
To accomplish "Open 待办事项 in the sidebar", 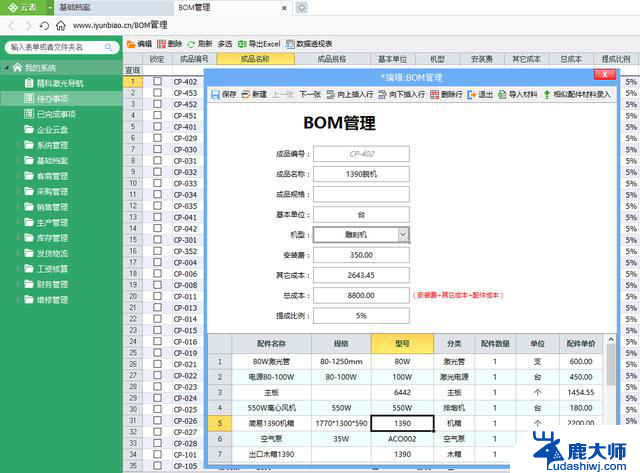I will click(52, 98).
